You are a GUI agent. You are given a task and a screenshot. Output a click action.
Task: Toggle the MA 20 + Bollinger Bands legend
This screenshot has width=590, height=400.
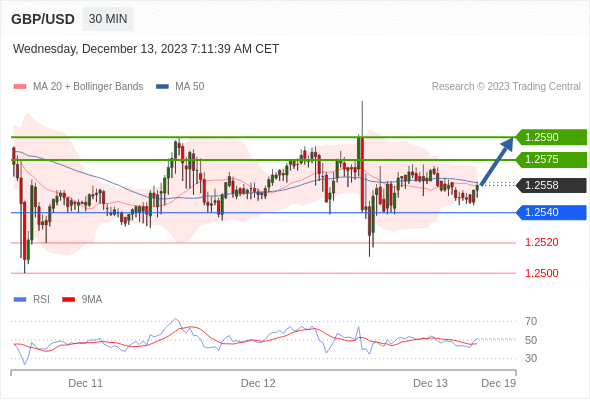[88, 87]
